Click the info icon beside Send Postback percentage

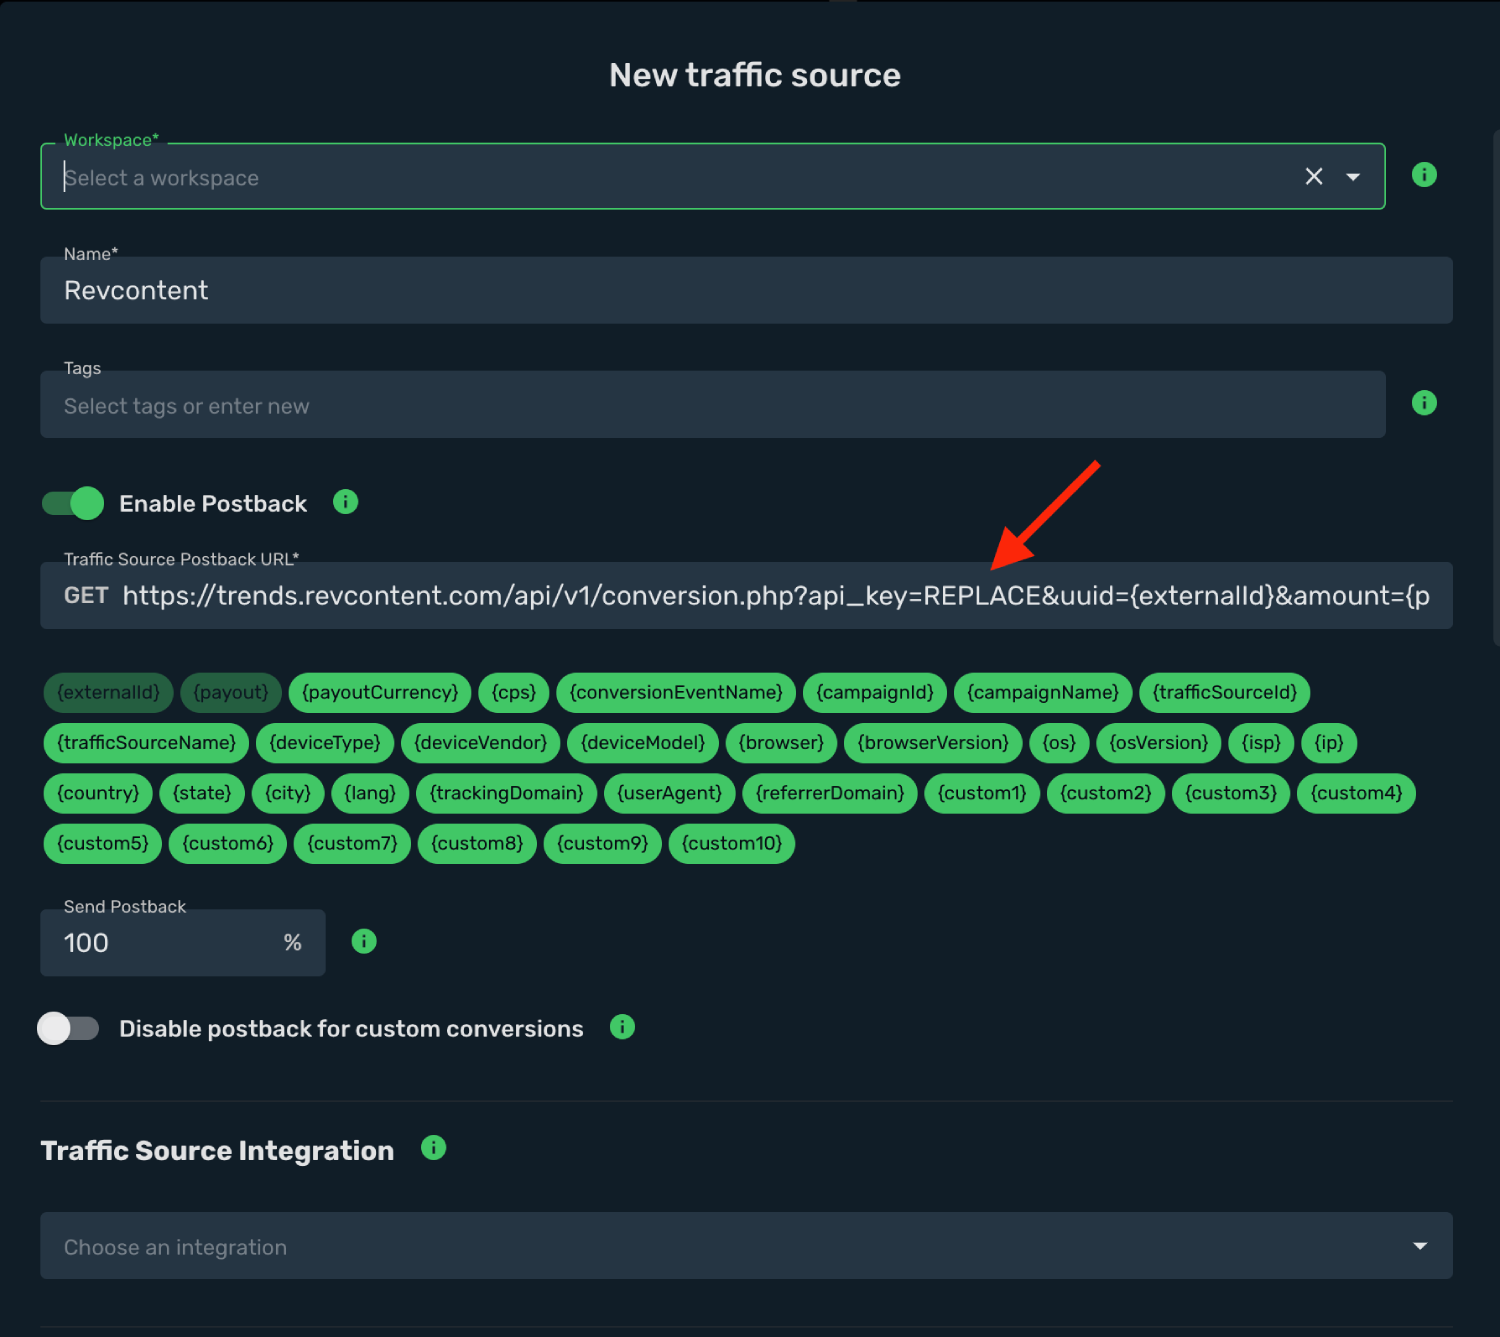[364, 941]
